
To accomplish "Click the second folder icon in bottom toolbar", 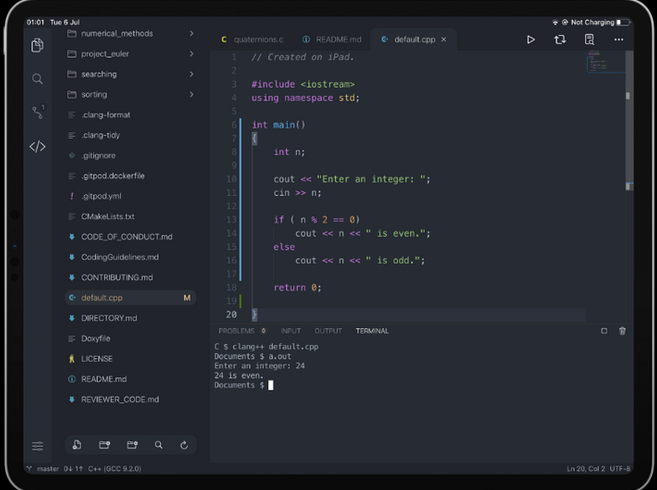I will click(x=132, y=445).
